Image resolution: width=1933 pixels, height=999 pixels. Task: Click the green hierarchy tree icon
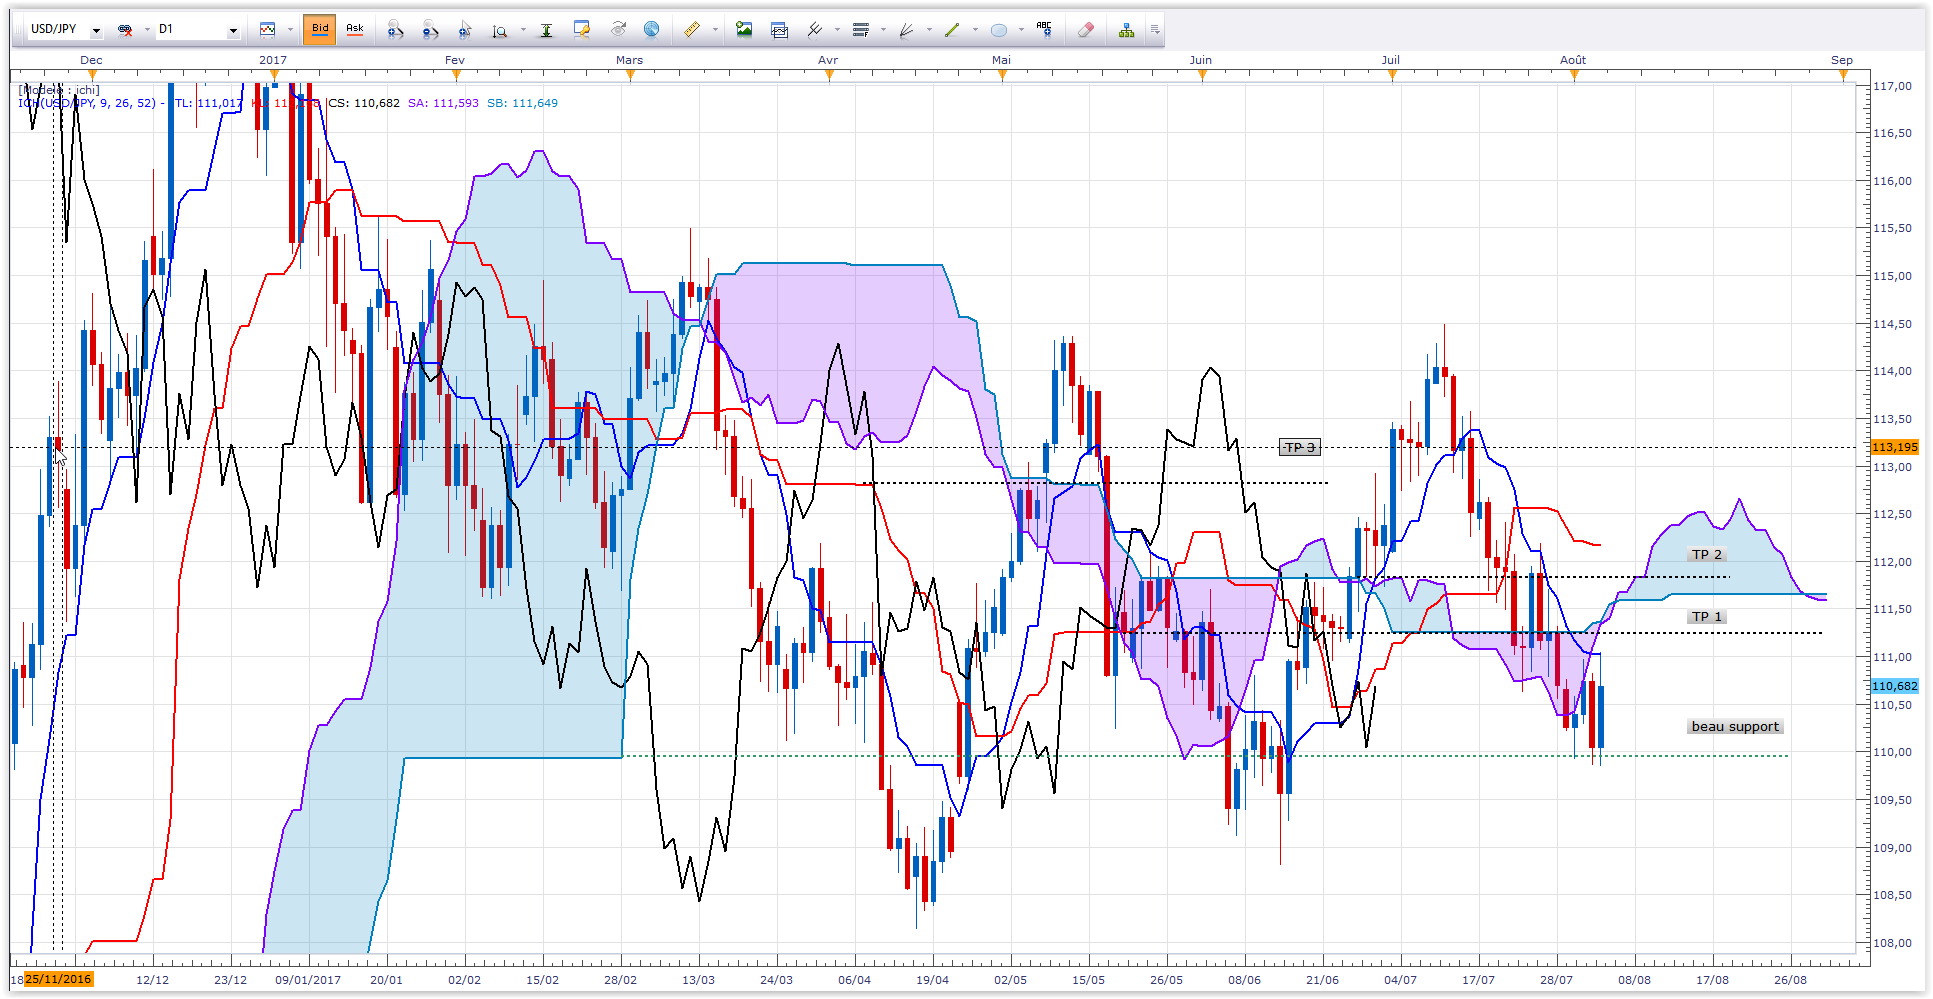(x=1127, y=30)
